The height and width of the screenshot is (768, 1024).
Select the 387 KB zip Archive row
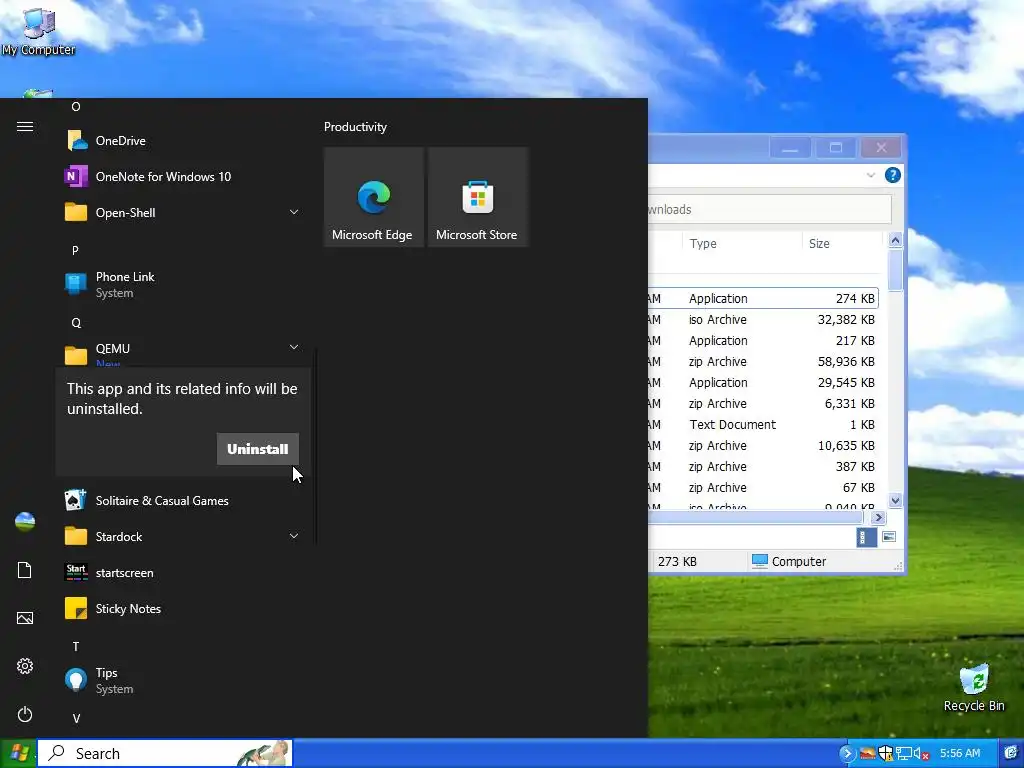763,466
